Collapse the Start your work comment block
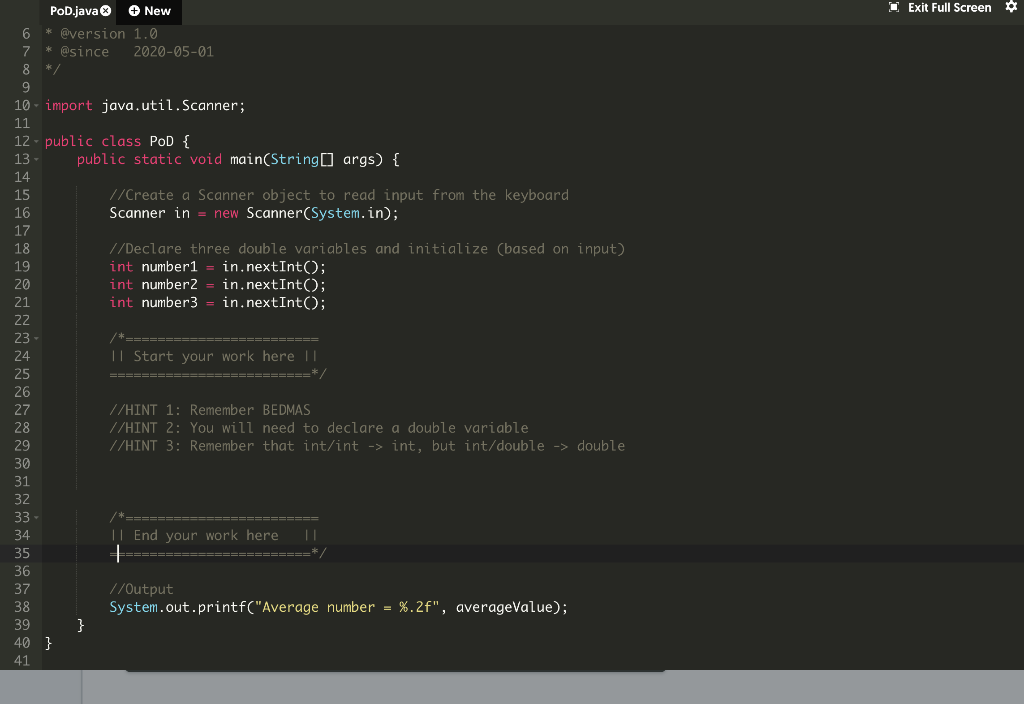This screenshot has width=1024, height=704. click(x=36, y=338)
